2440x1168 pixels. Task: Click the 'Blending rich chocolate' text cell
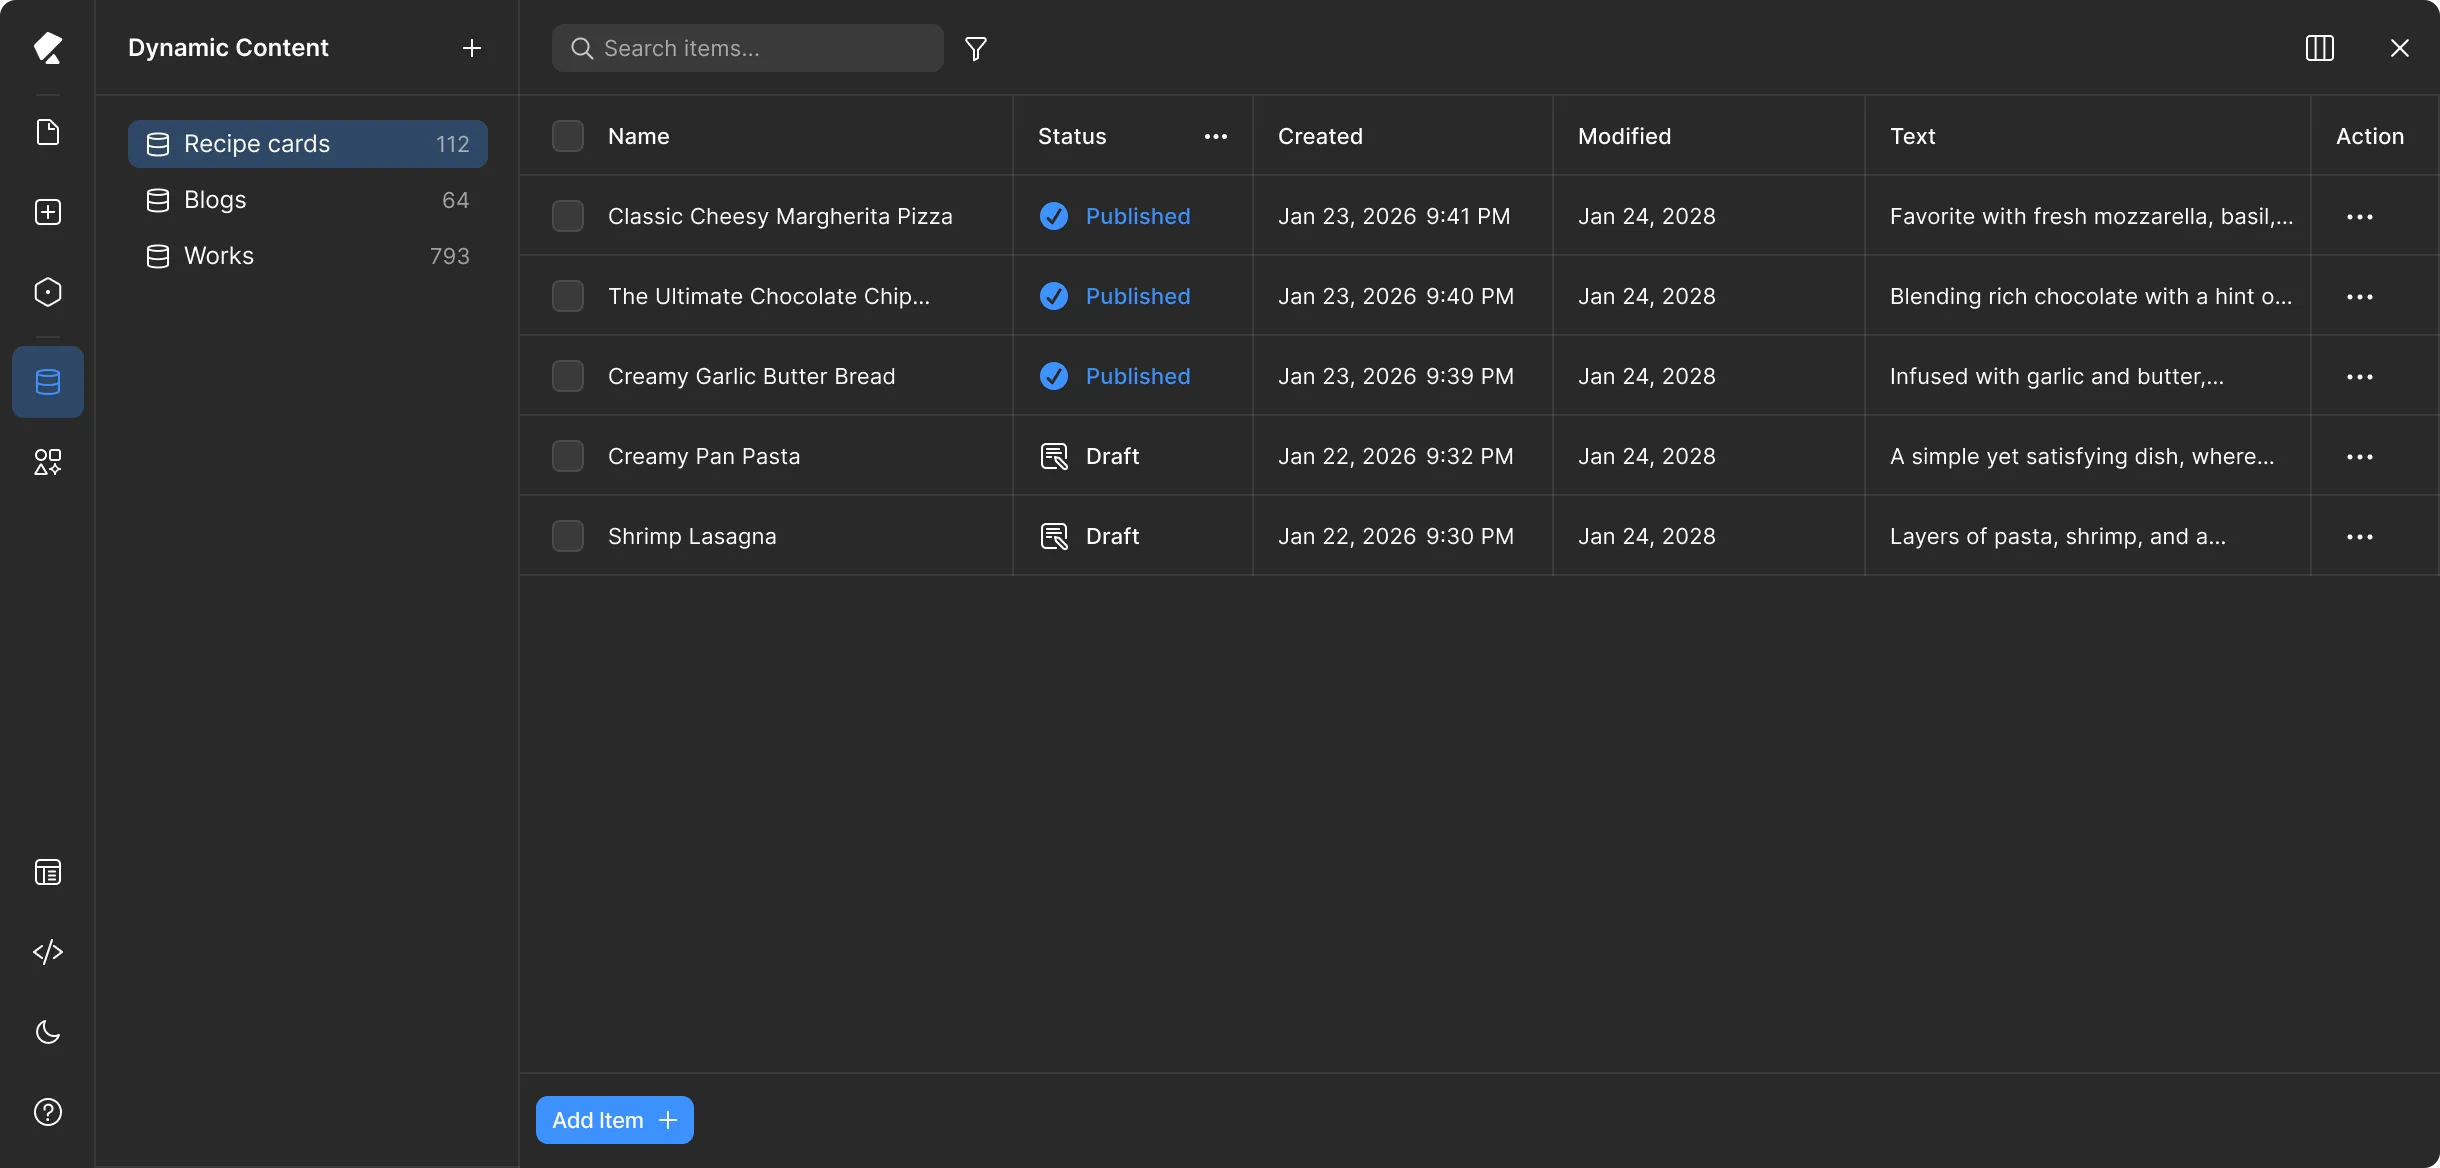(2091, 296)
